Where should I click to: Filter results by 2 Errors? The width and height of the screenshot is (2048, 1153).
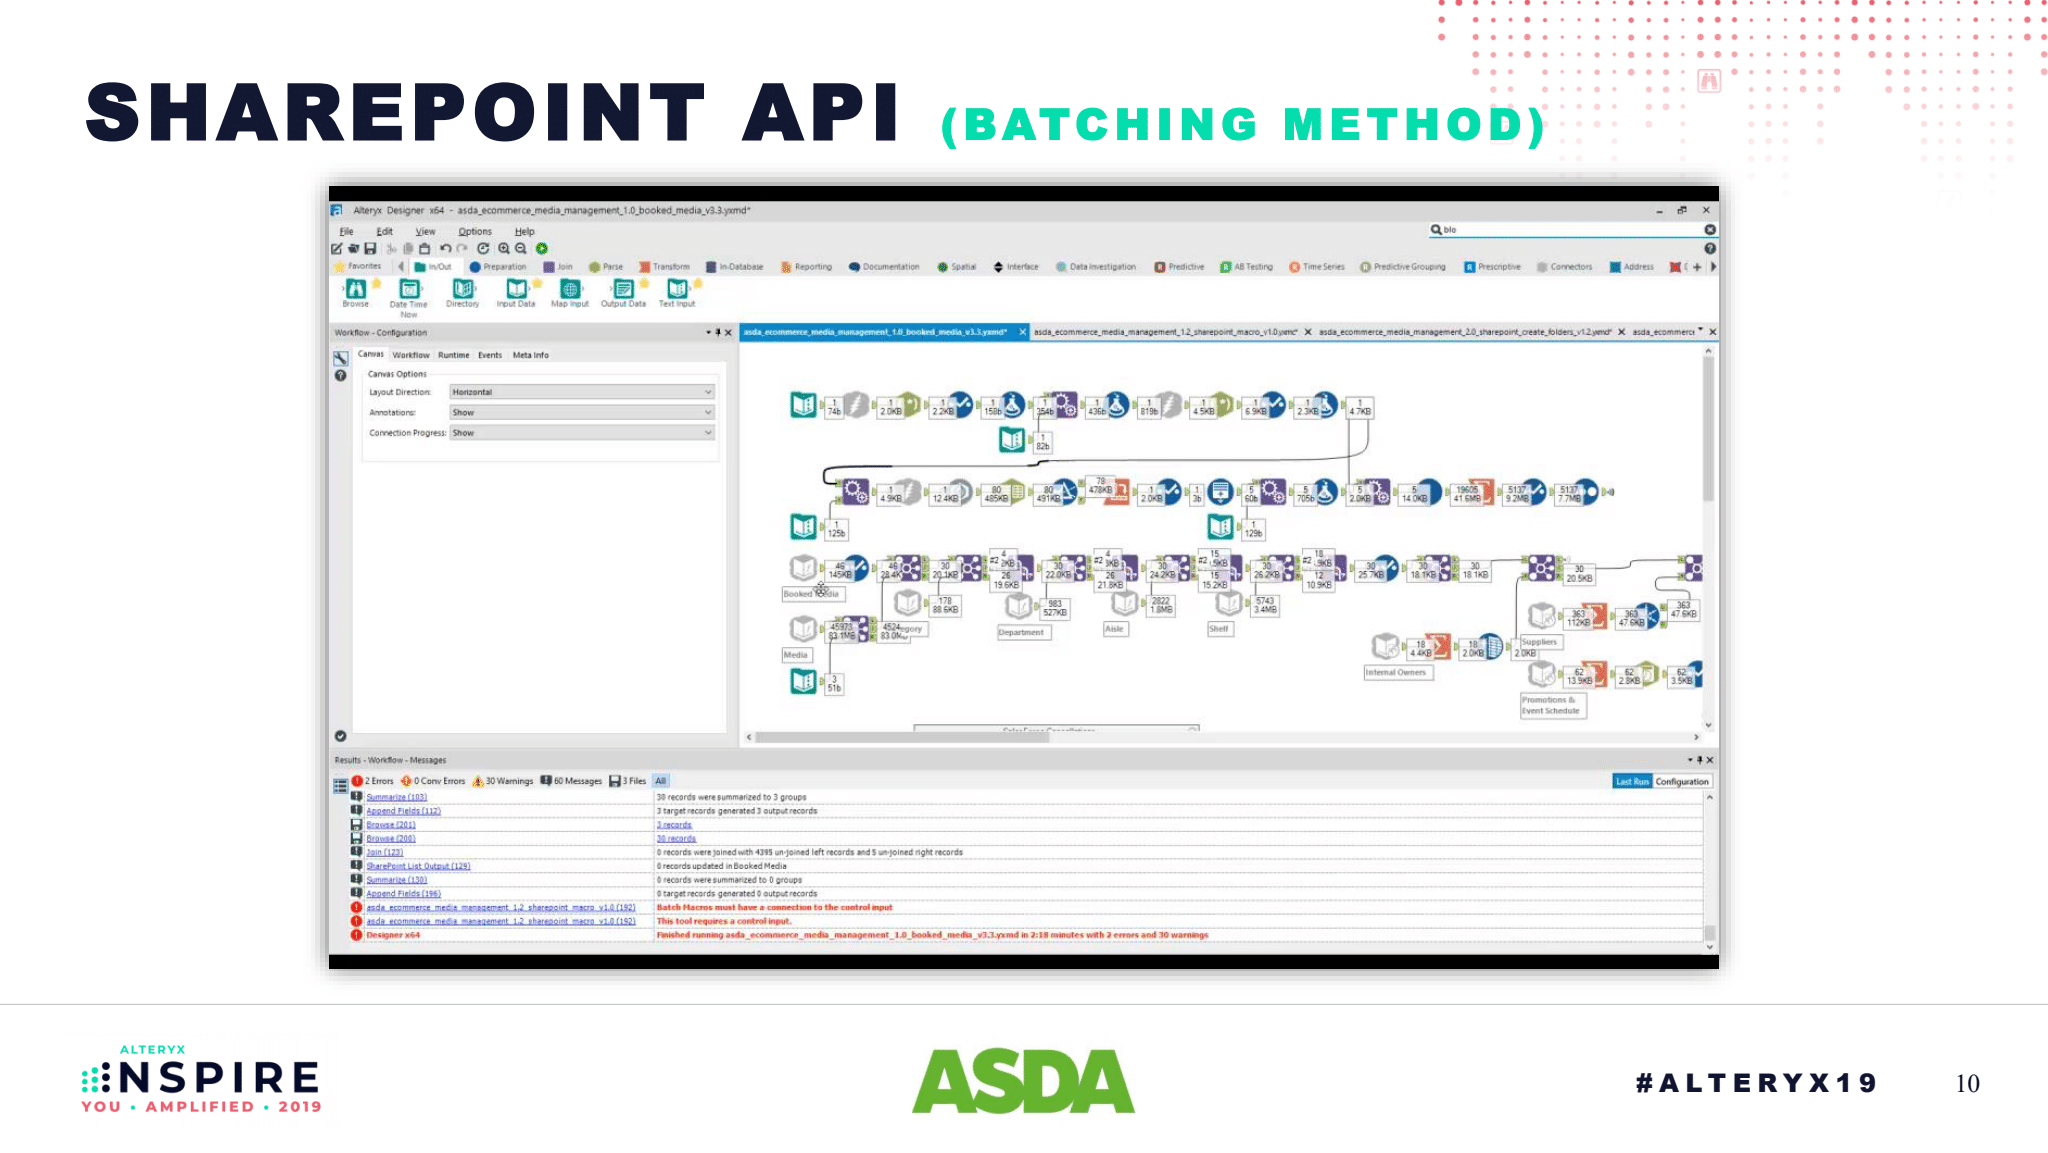tap(373, 781)
